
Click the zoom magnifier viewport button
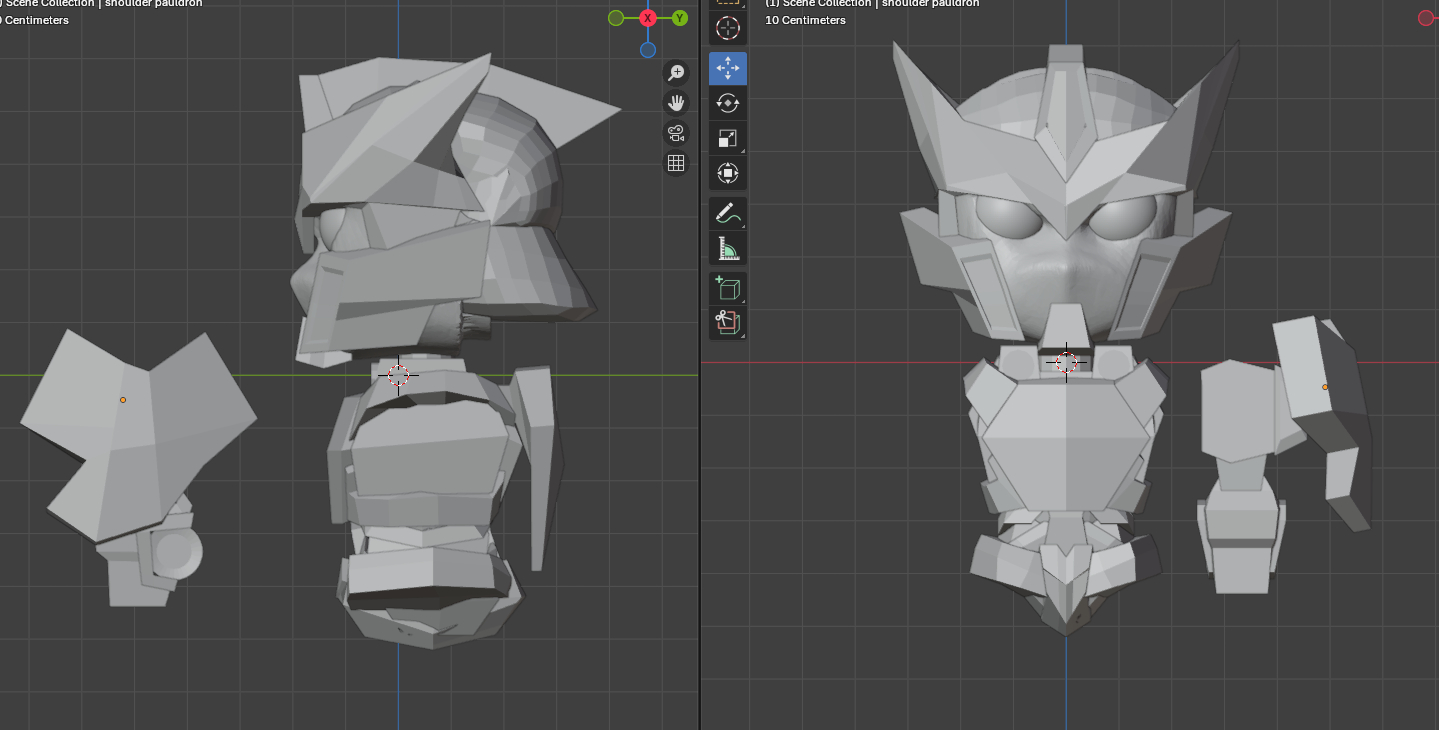tap(676, 73)
